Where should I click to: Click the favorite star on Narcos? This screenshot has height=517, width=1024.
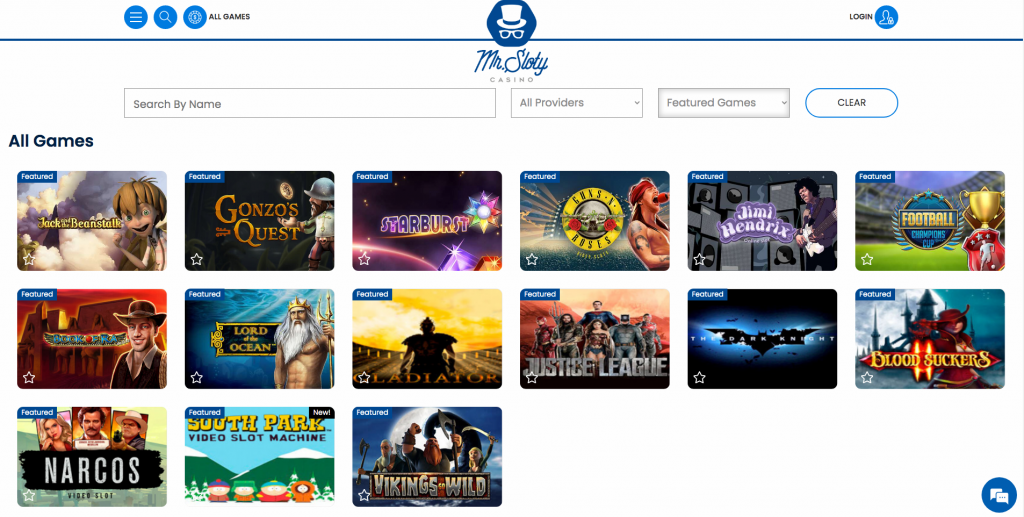coord(29,495)
